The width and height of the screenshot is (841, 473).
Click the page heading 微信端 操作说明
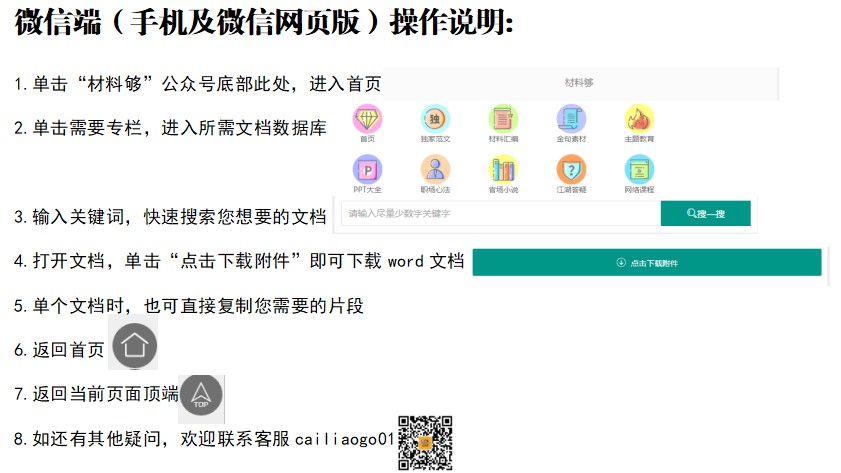pos(264,23)
